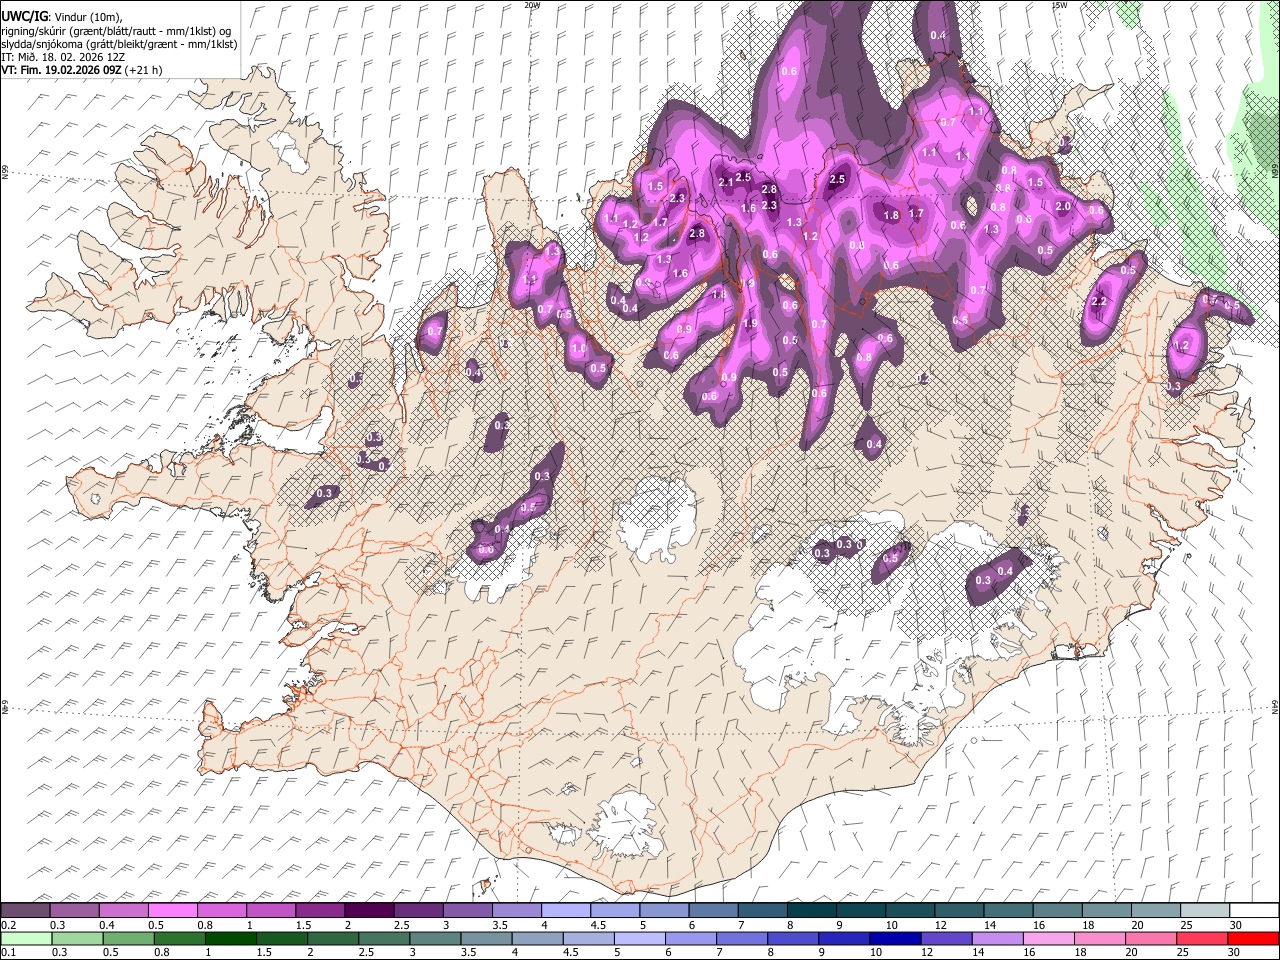This screenshot has width=1280, height=960.
Task: Select the bright pink 0.5–0.8 legend swatch
Action: [173, 911]
